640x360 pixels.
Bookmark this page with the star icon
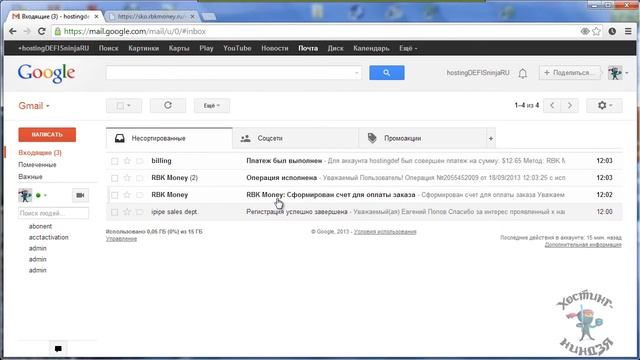pos(596,31)
